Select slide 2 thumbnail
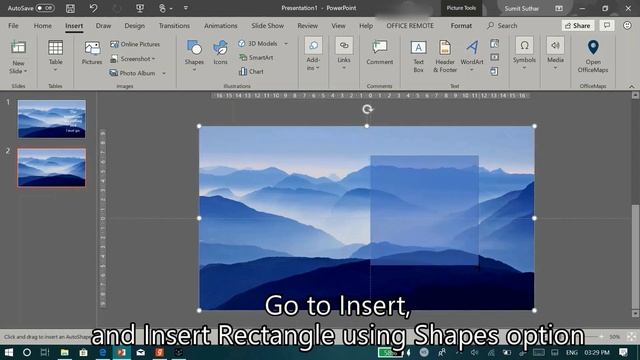Image resolution: width=640 pixels, height=360 pixels. pos(52,168)
